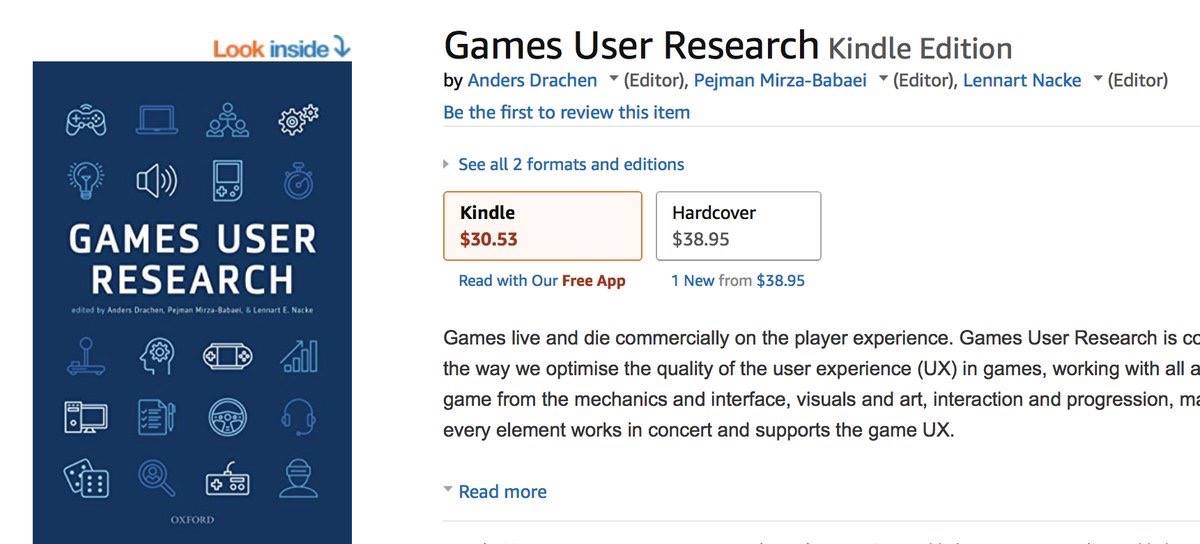This screenshot has width=1200, height=544.
Task: Click the stopwatch icon on book cover
Action: coord(298,180)
